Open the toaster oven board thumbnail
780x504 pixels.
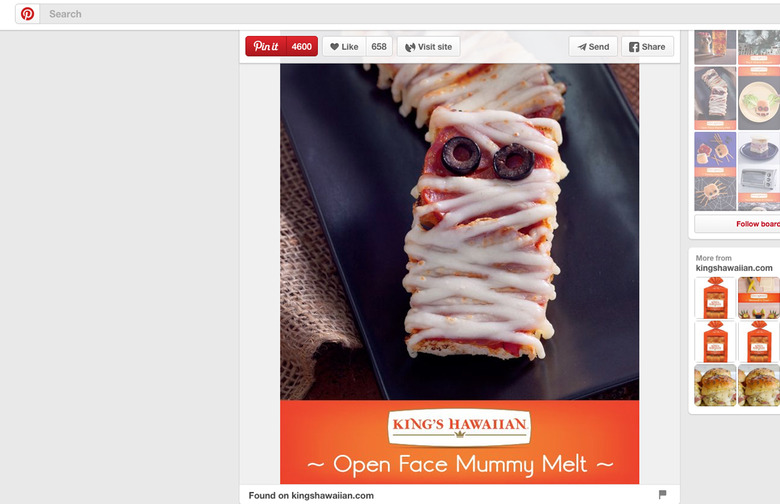(x=759, y=171)
